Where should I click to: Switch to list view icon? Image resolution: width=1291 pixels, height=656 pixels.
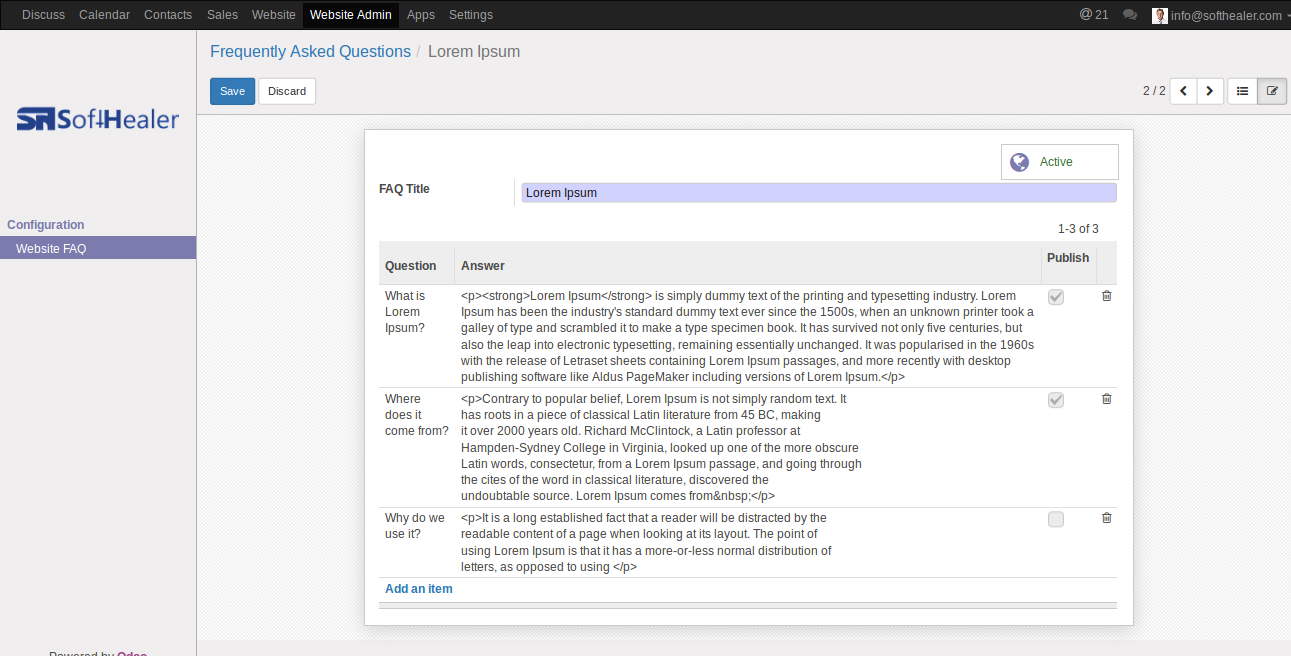click(x=1242, y=91)
